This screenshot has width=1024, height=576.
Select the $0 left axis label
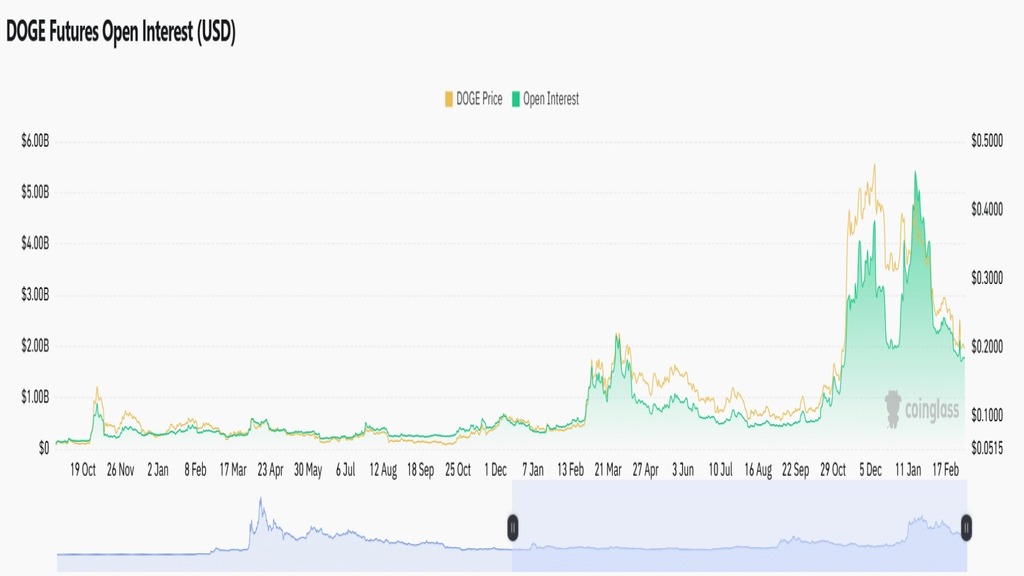point(44,449)
